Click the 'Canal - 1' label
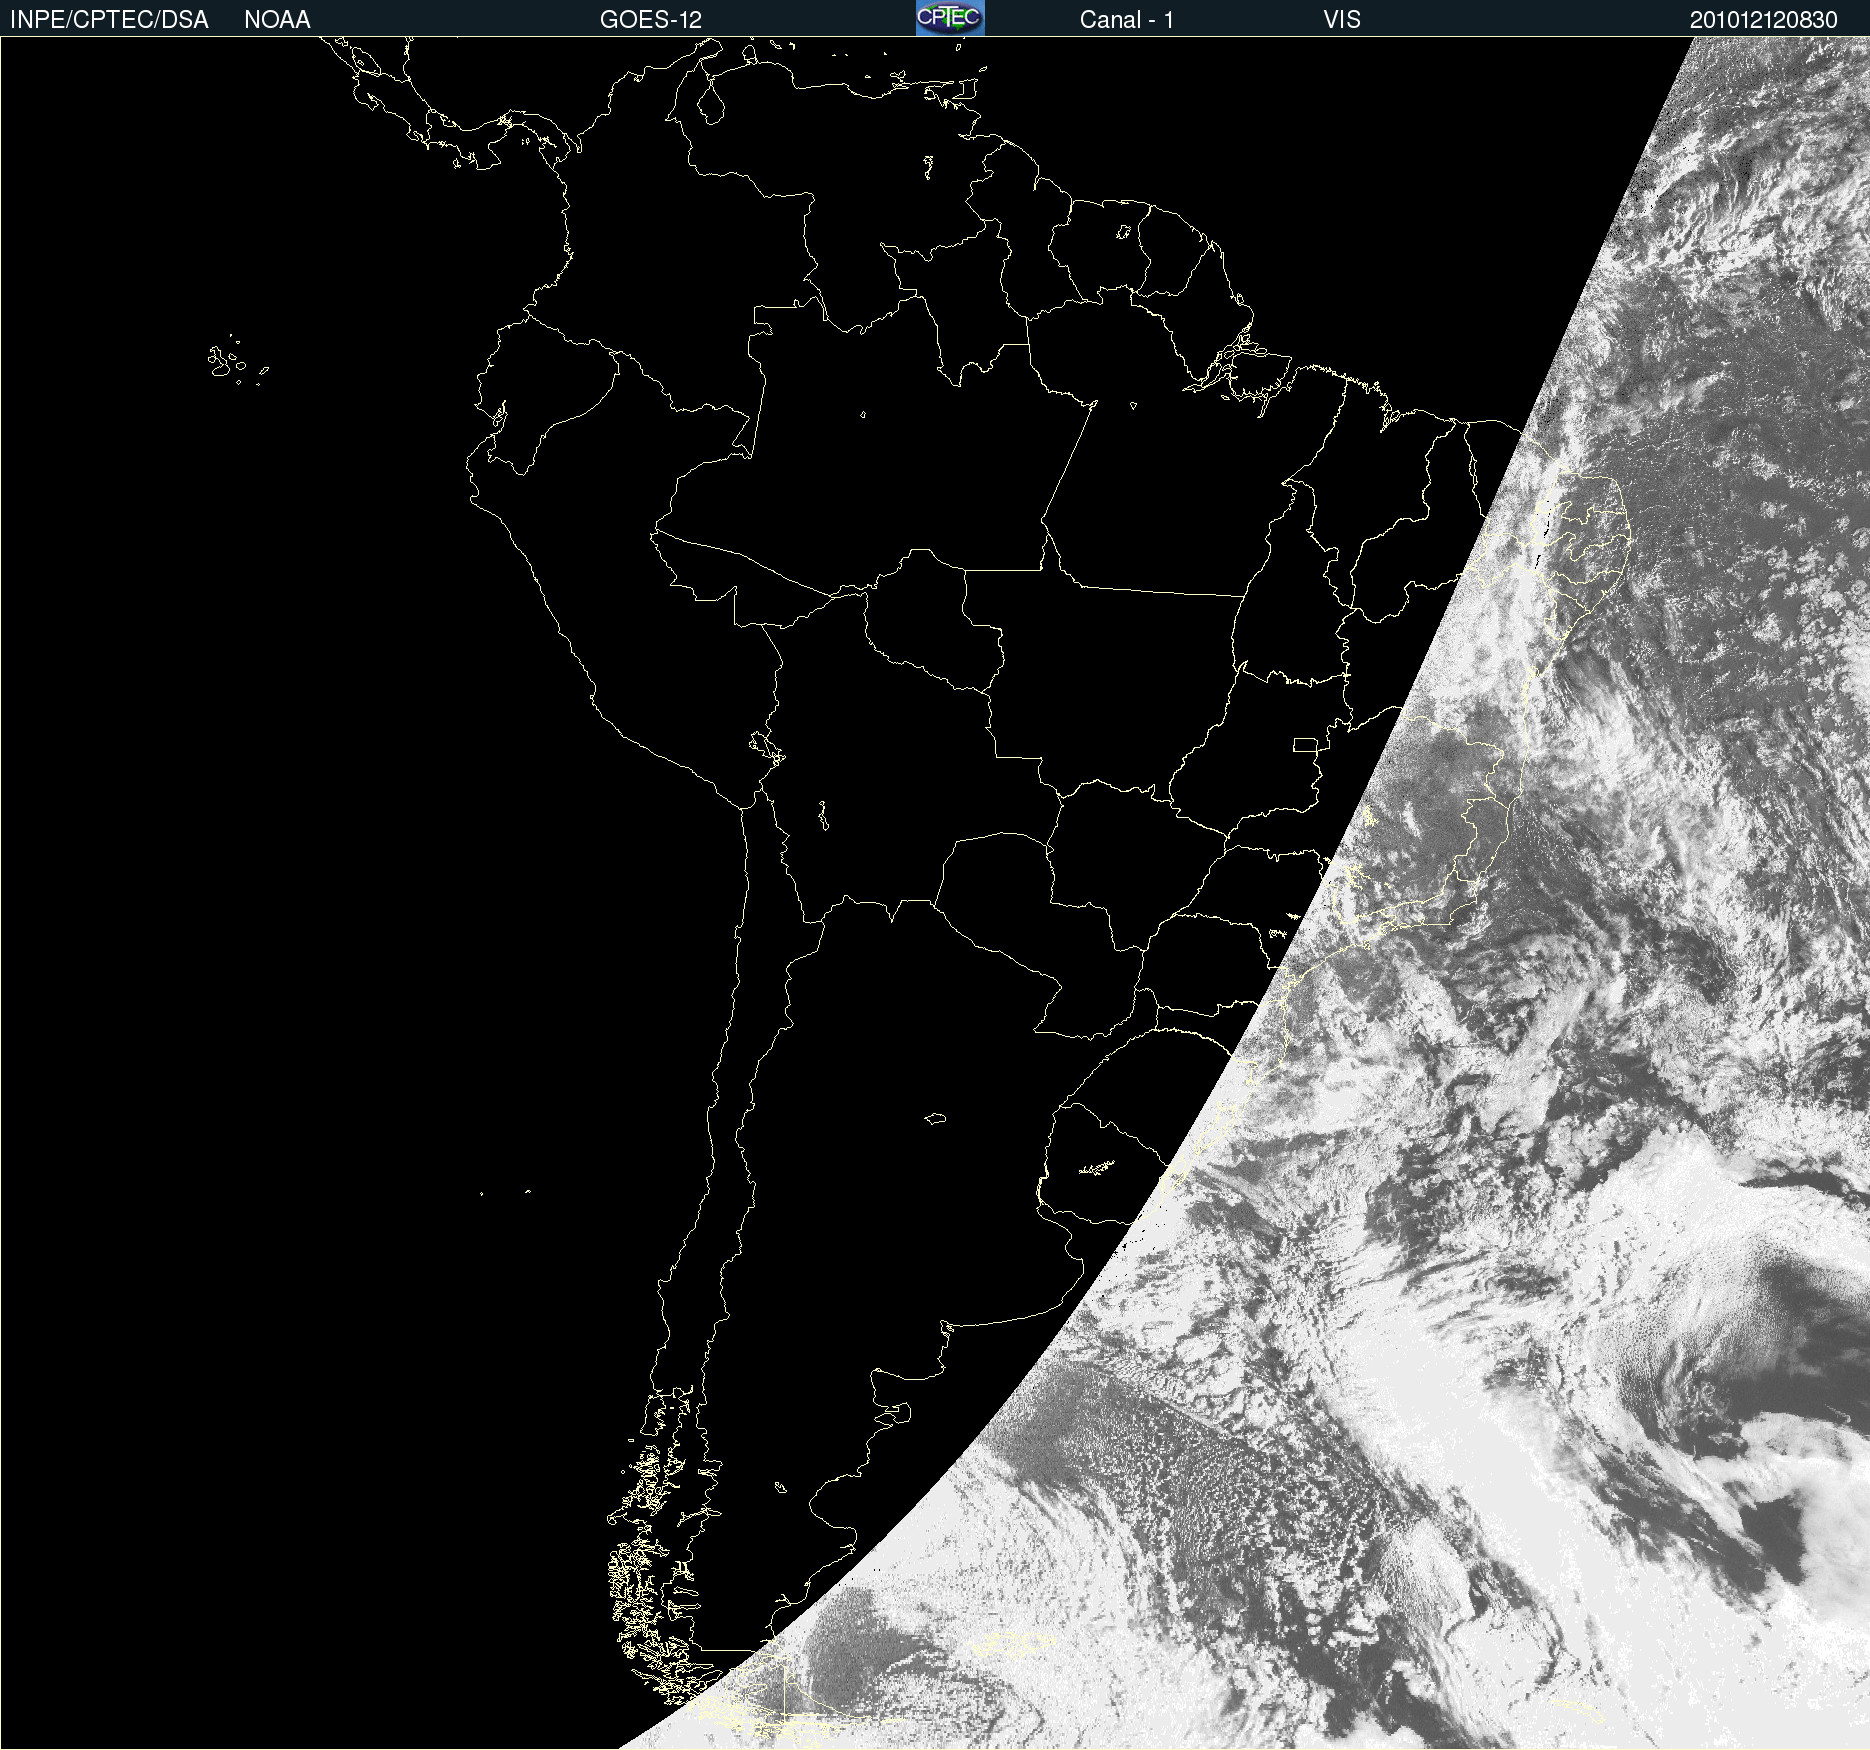Screen dimensions: 1870x1750 1127,20
